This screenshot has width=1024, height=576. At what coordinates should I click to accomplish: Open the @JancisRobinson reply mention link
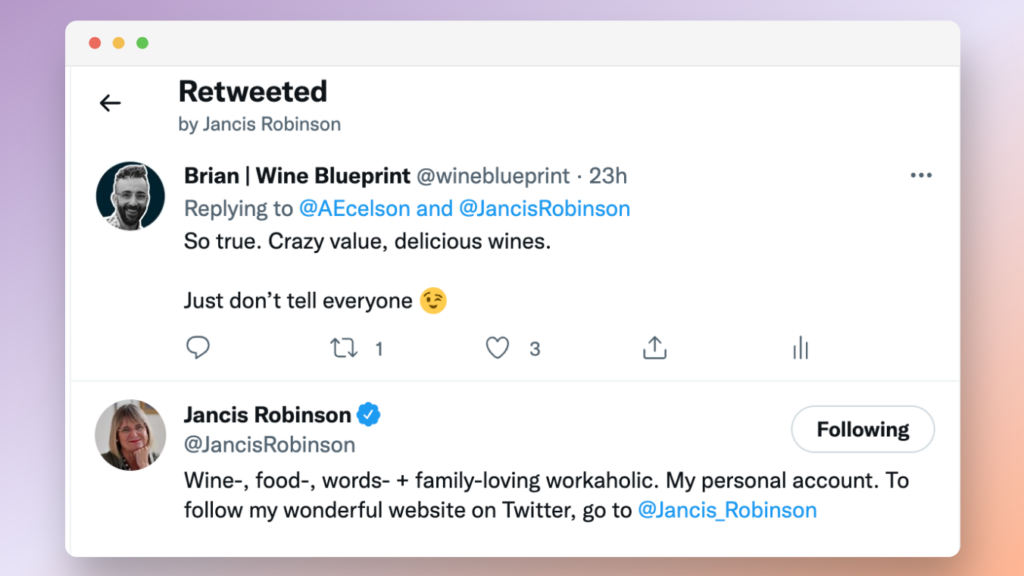click(545, 208)
